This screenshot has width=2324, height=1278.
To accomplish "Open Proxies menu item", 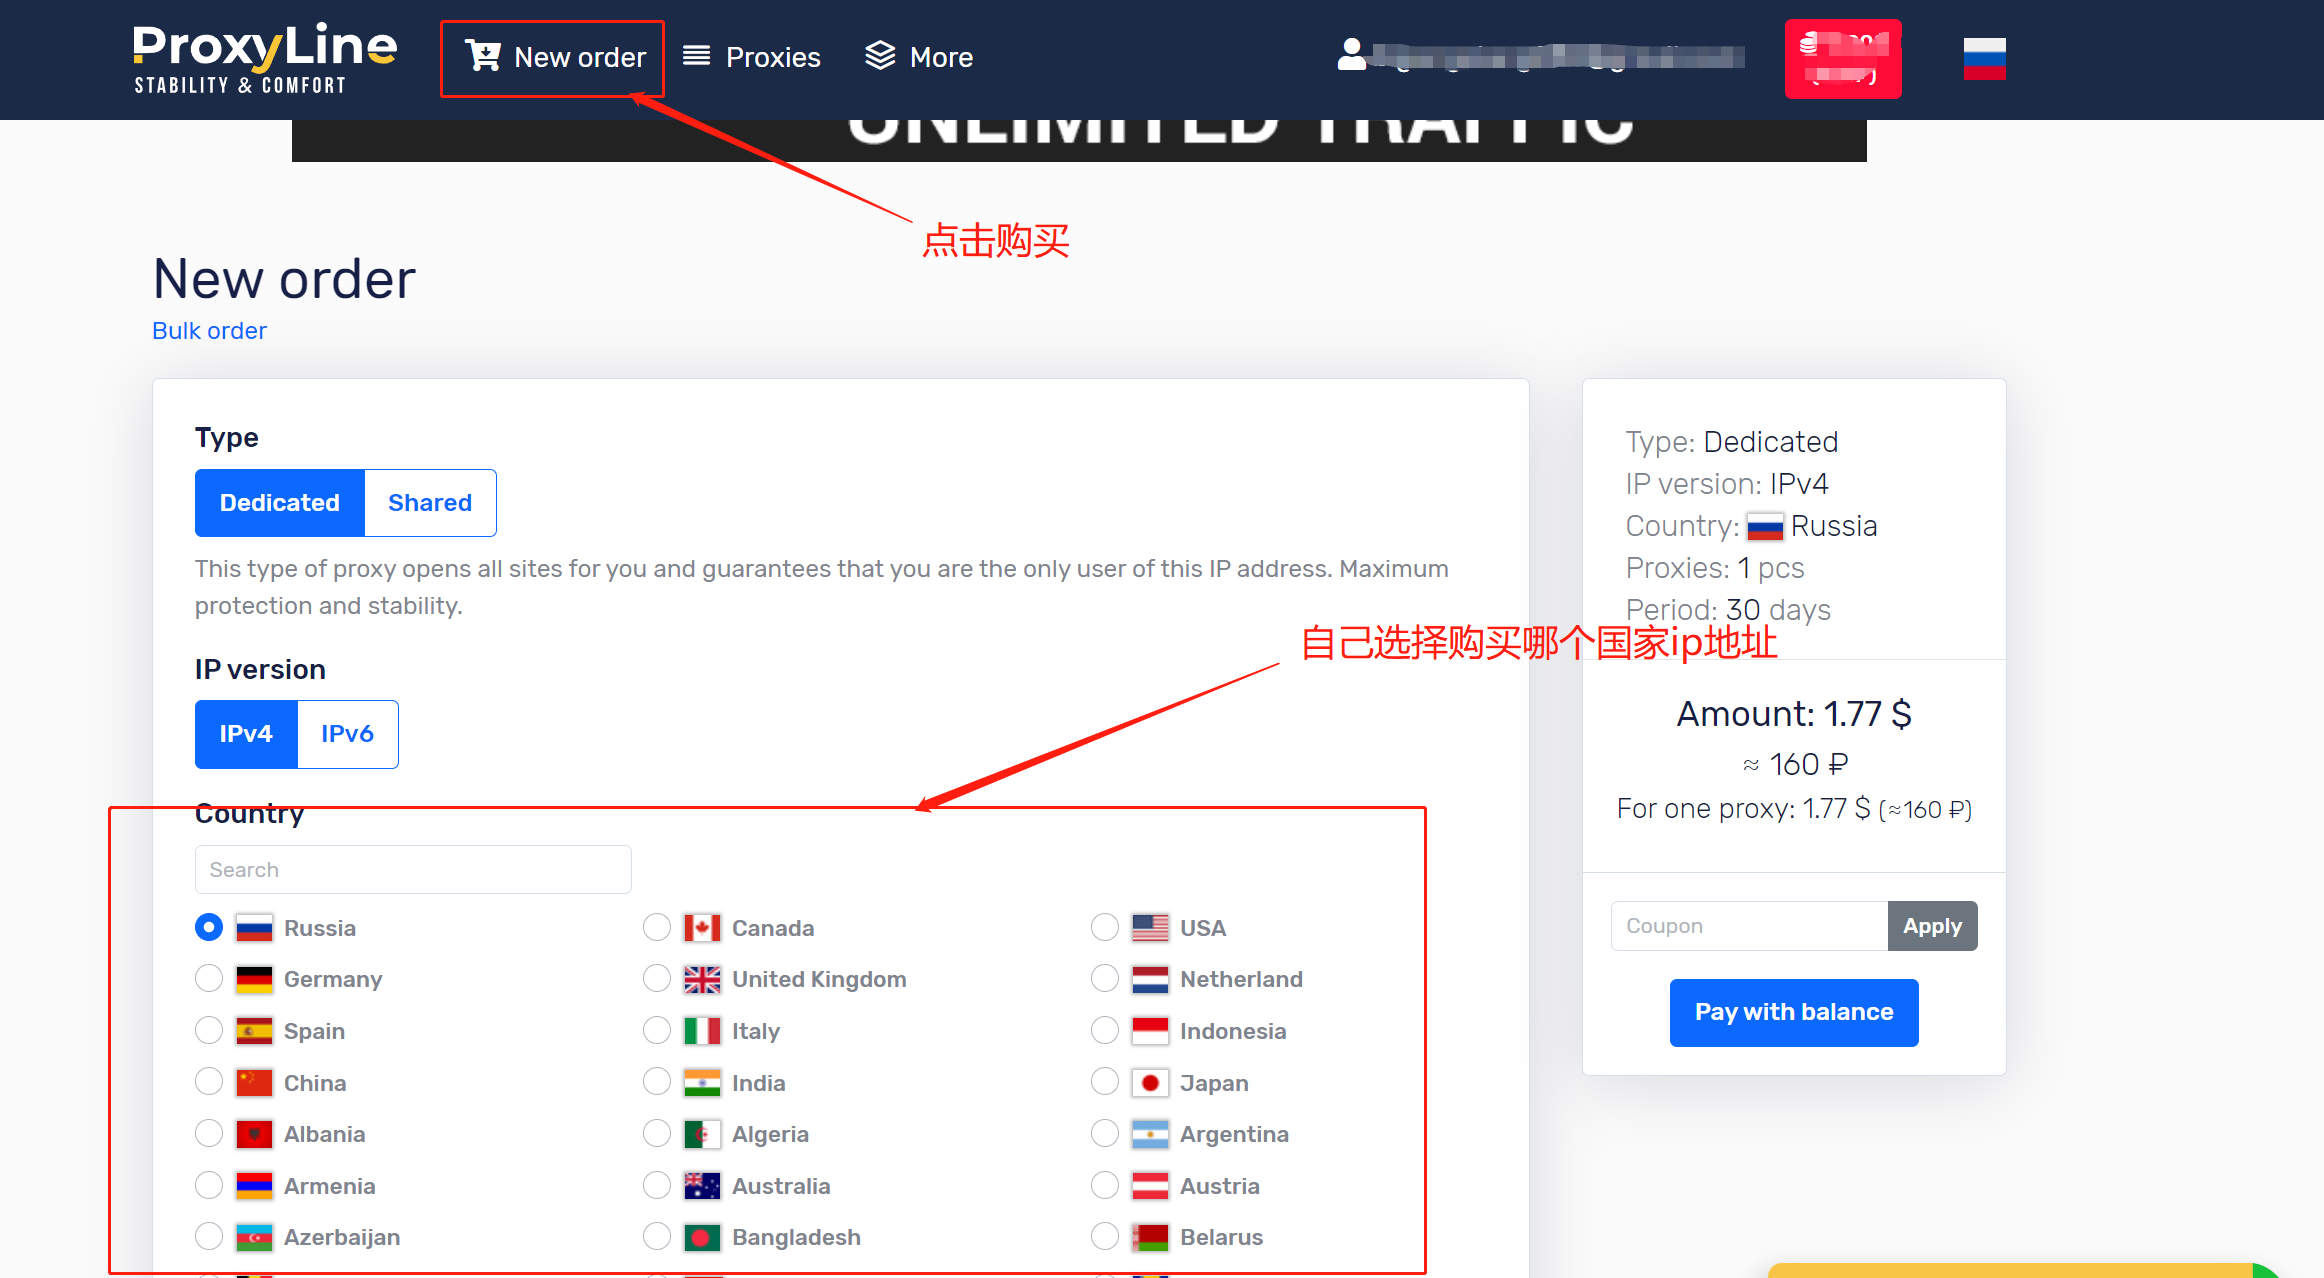I will pyautogui.click(x=752, y=57).
